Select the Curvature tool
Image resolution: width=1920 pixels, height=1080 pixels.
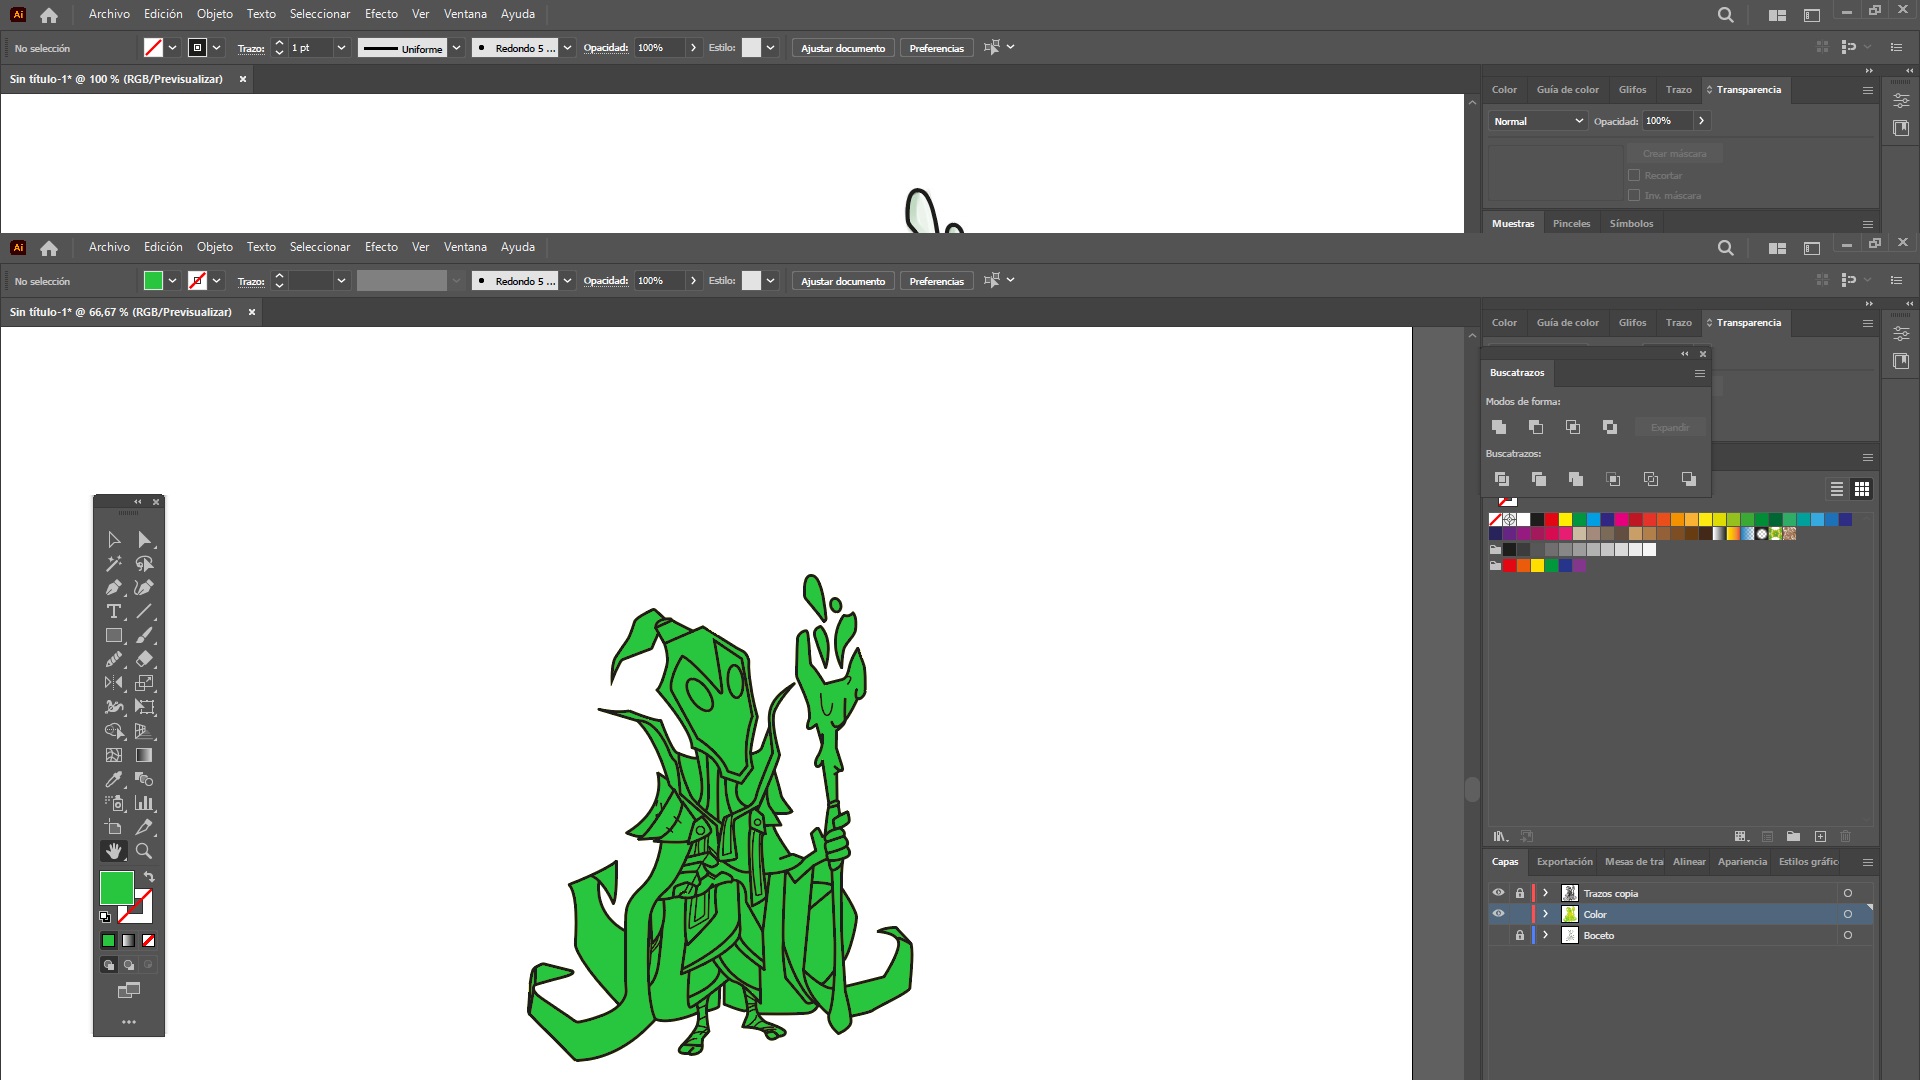[x=144, y=588]
